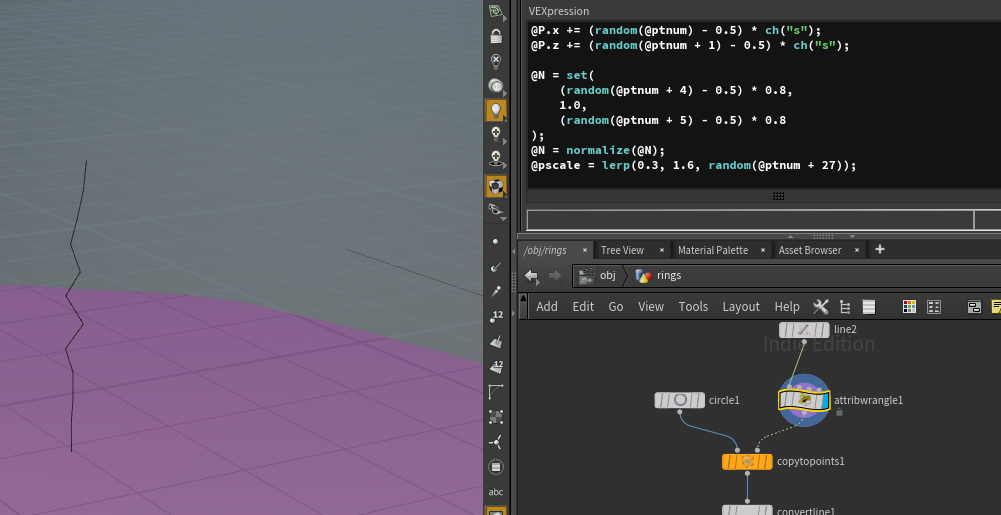Select the line2 node
Image resolution: width=1001 pixels, height=515 pixels.
(x=804, y=330)
